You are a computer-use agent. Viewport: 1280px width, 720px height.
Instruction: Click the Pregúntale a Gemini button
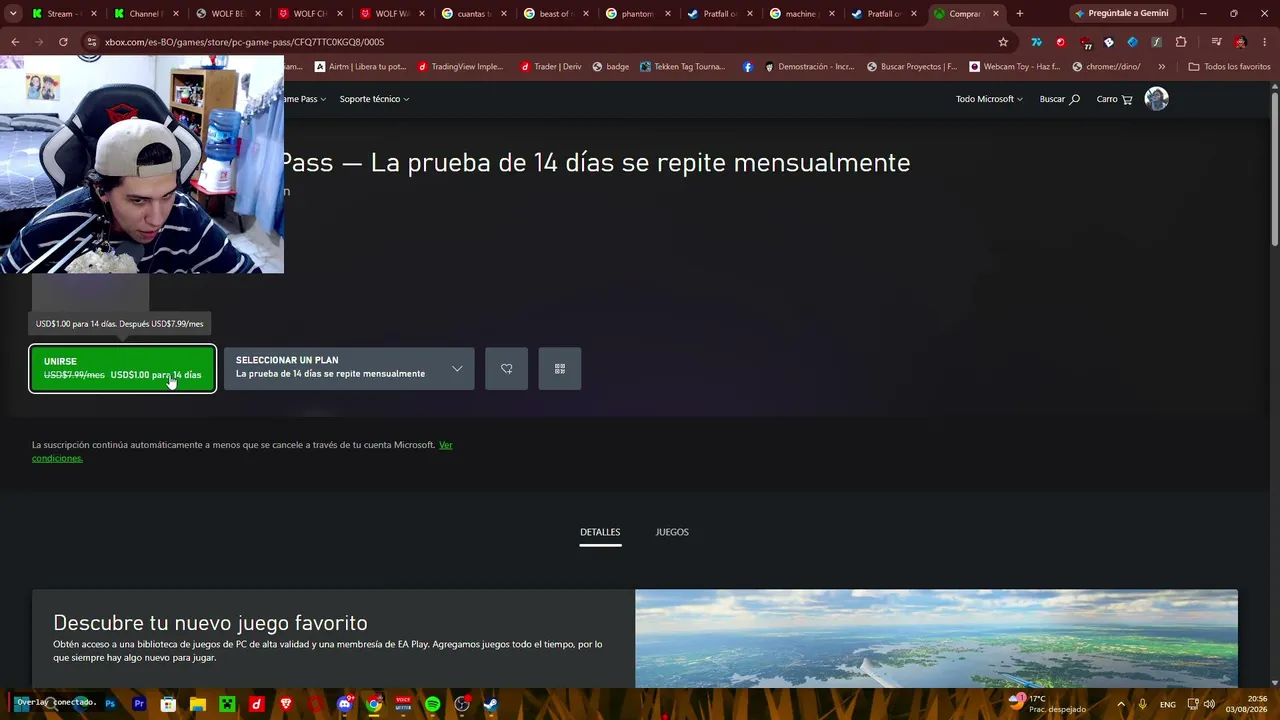[1120, 13]
